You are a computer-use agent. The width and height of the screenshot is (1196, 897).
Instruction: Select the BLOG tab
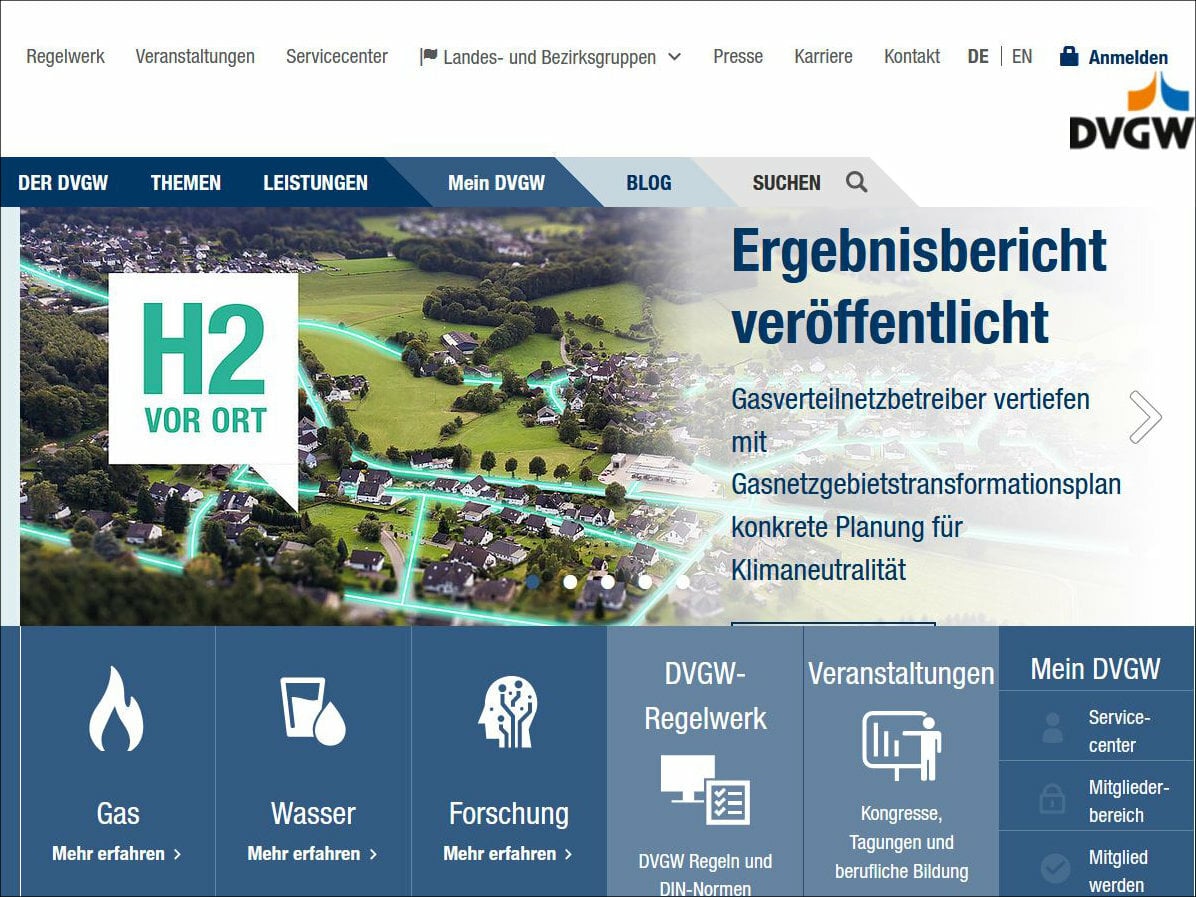point(649,183)
